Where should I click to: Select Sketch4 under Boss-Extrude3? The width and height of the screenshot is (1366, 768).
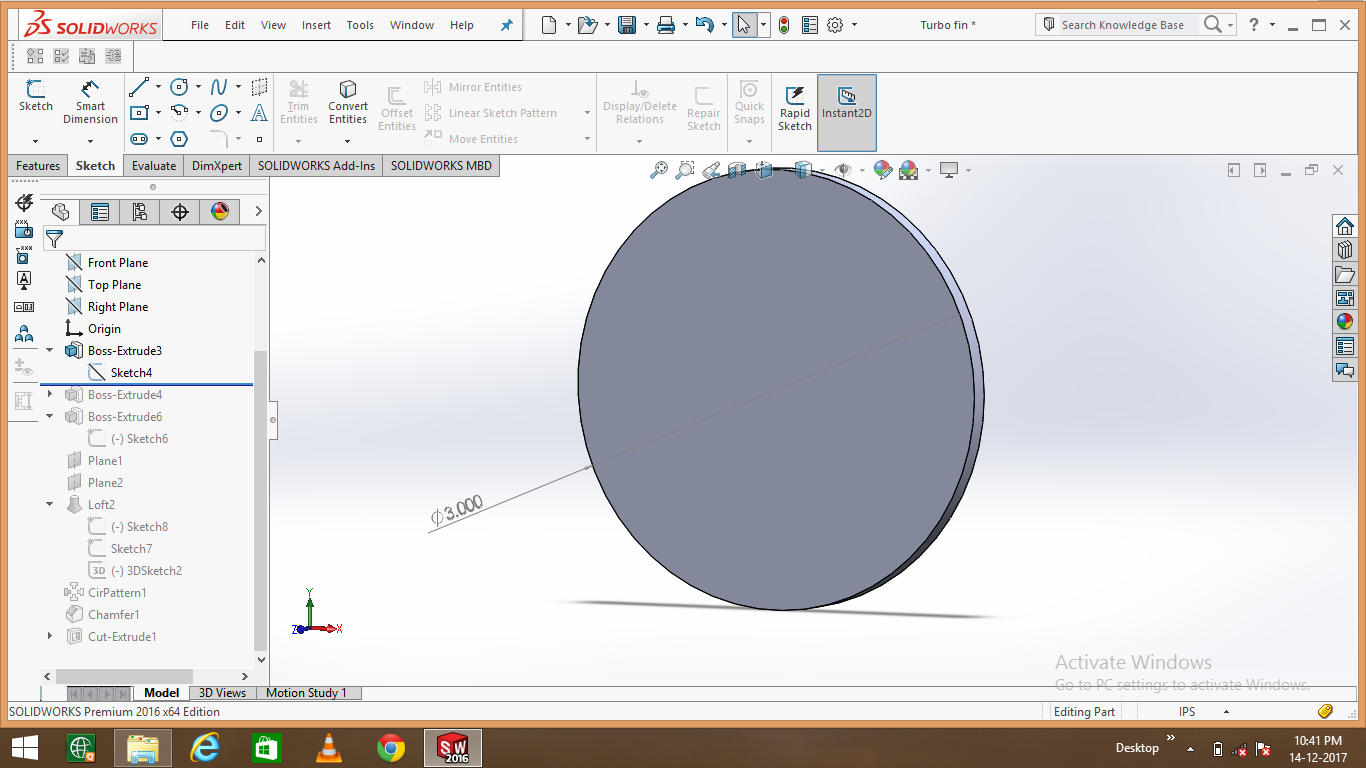coord(120,373)
